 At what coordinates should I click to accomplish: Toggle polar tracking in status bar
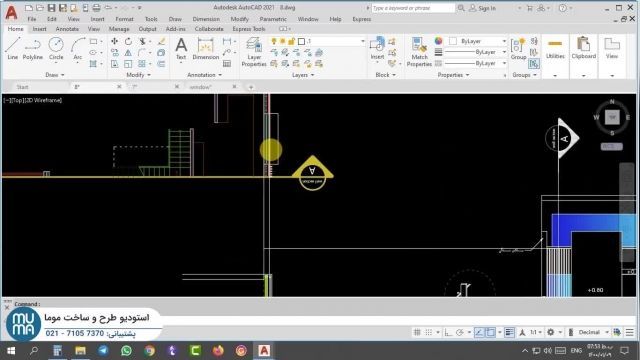pyautogui.click(x=460, y=332)
